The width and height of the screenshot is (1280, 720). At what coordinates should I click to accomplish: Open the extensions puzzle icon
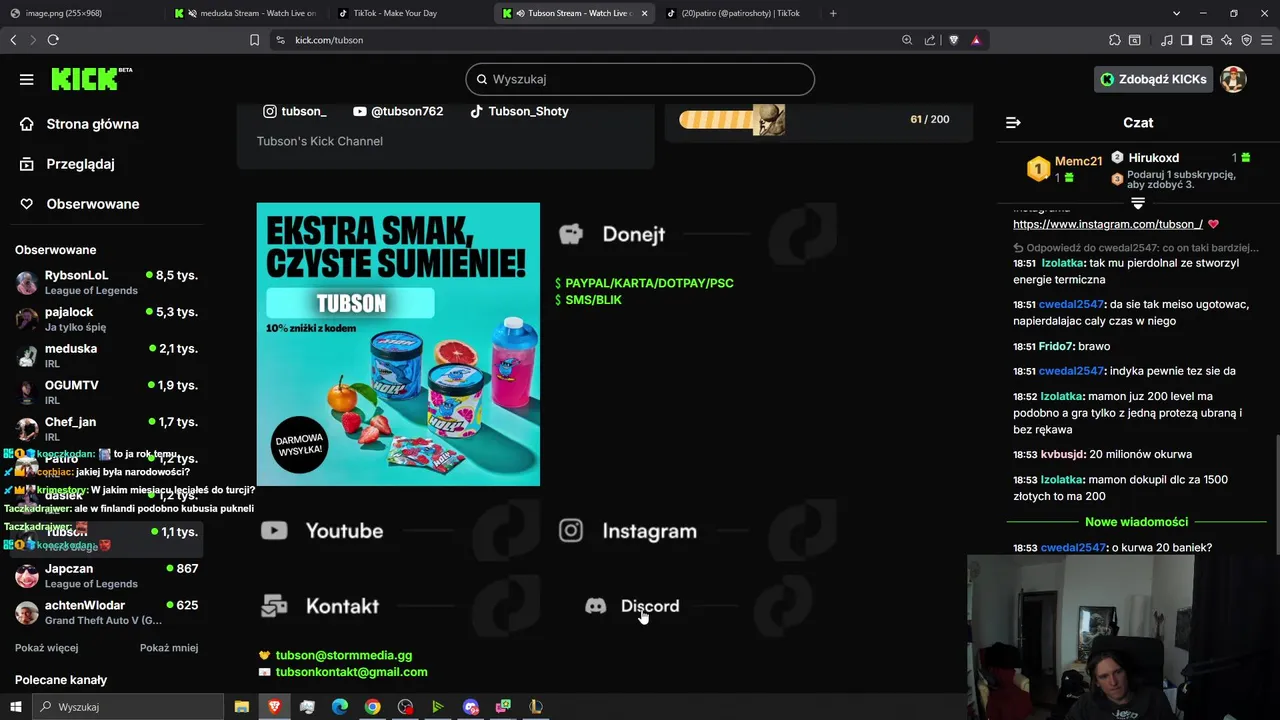1115,40
